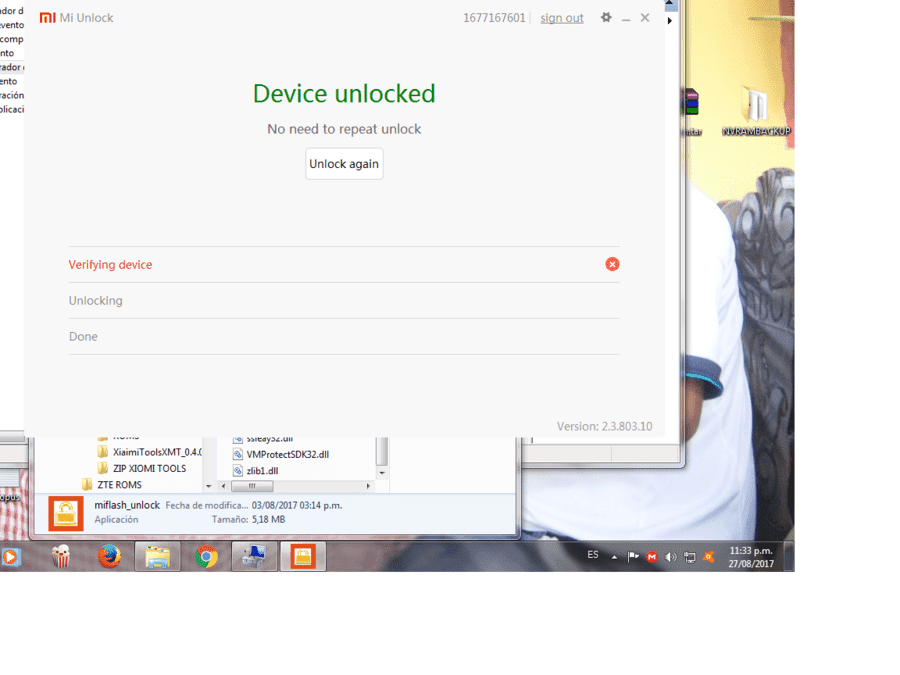Click the red error icon beside Verifying device
The height and width of the screenshot is (675, 900).
click(x=612, y=264)
